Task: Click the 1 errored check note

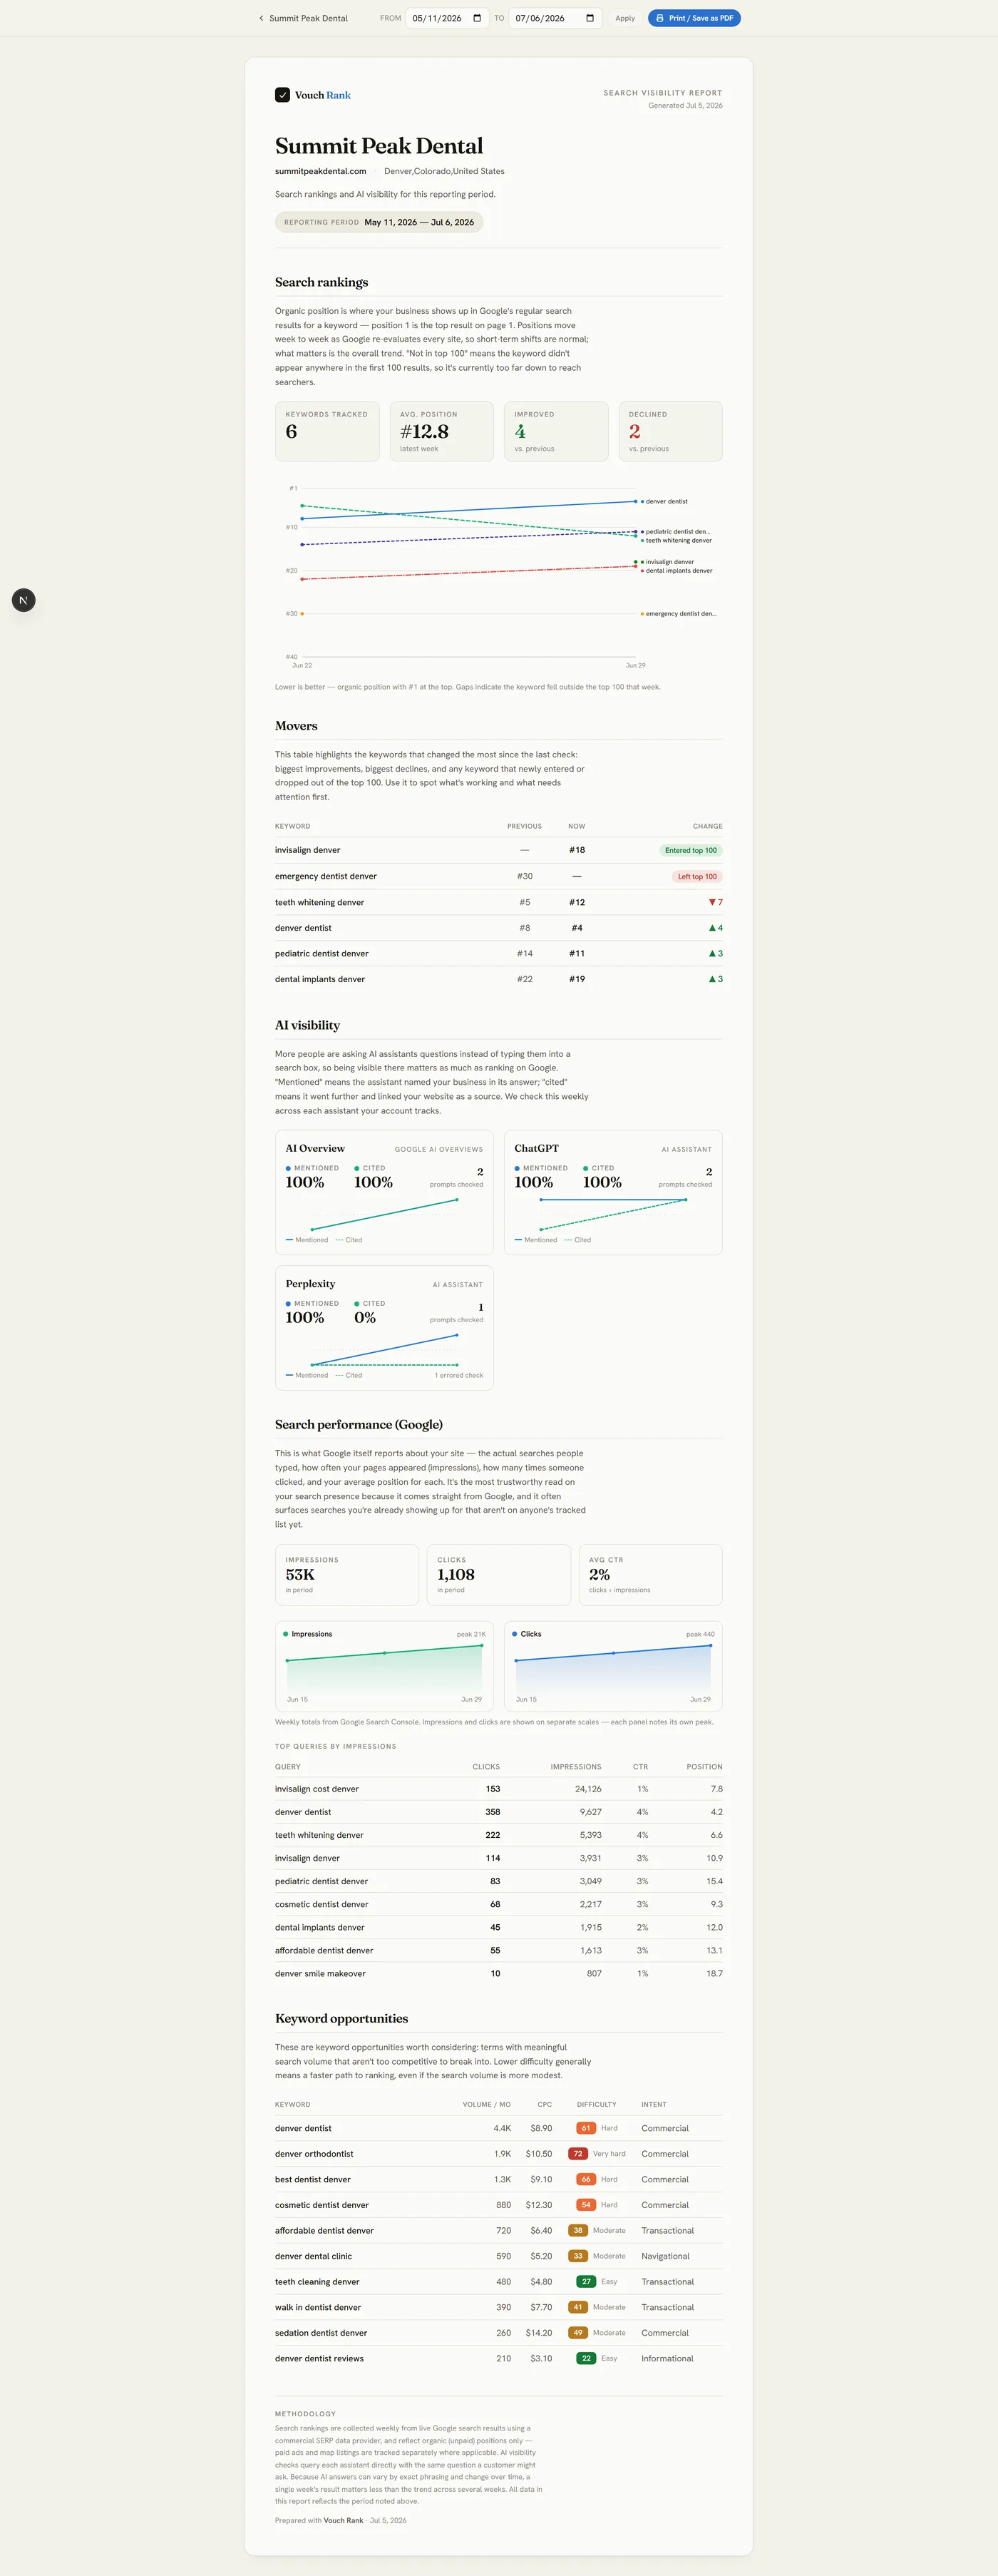Action: (x=458, y=1375)
